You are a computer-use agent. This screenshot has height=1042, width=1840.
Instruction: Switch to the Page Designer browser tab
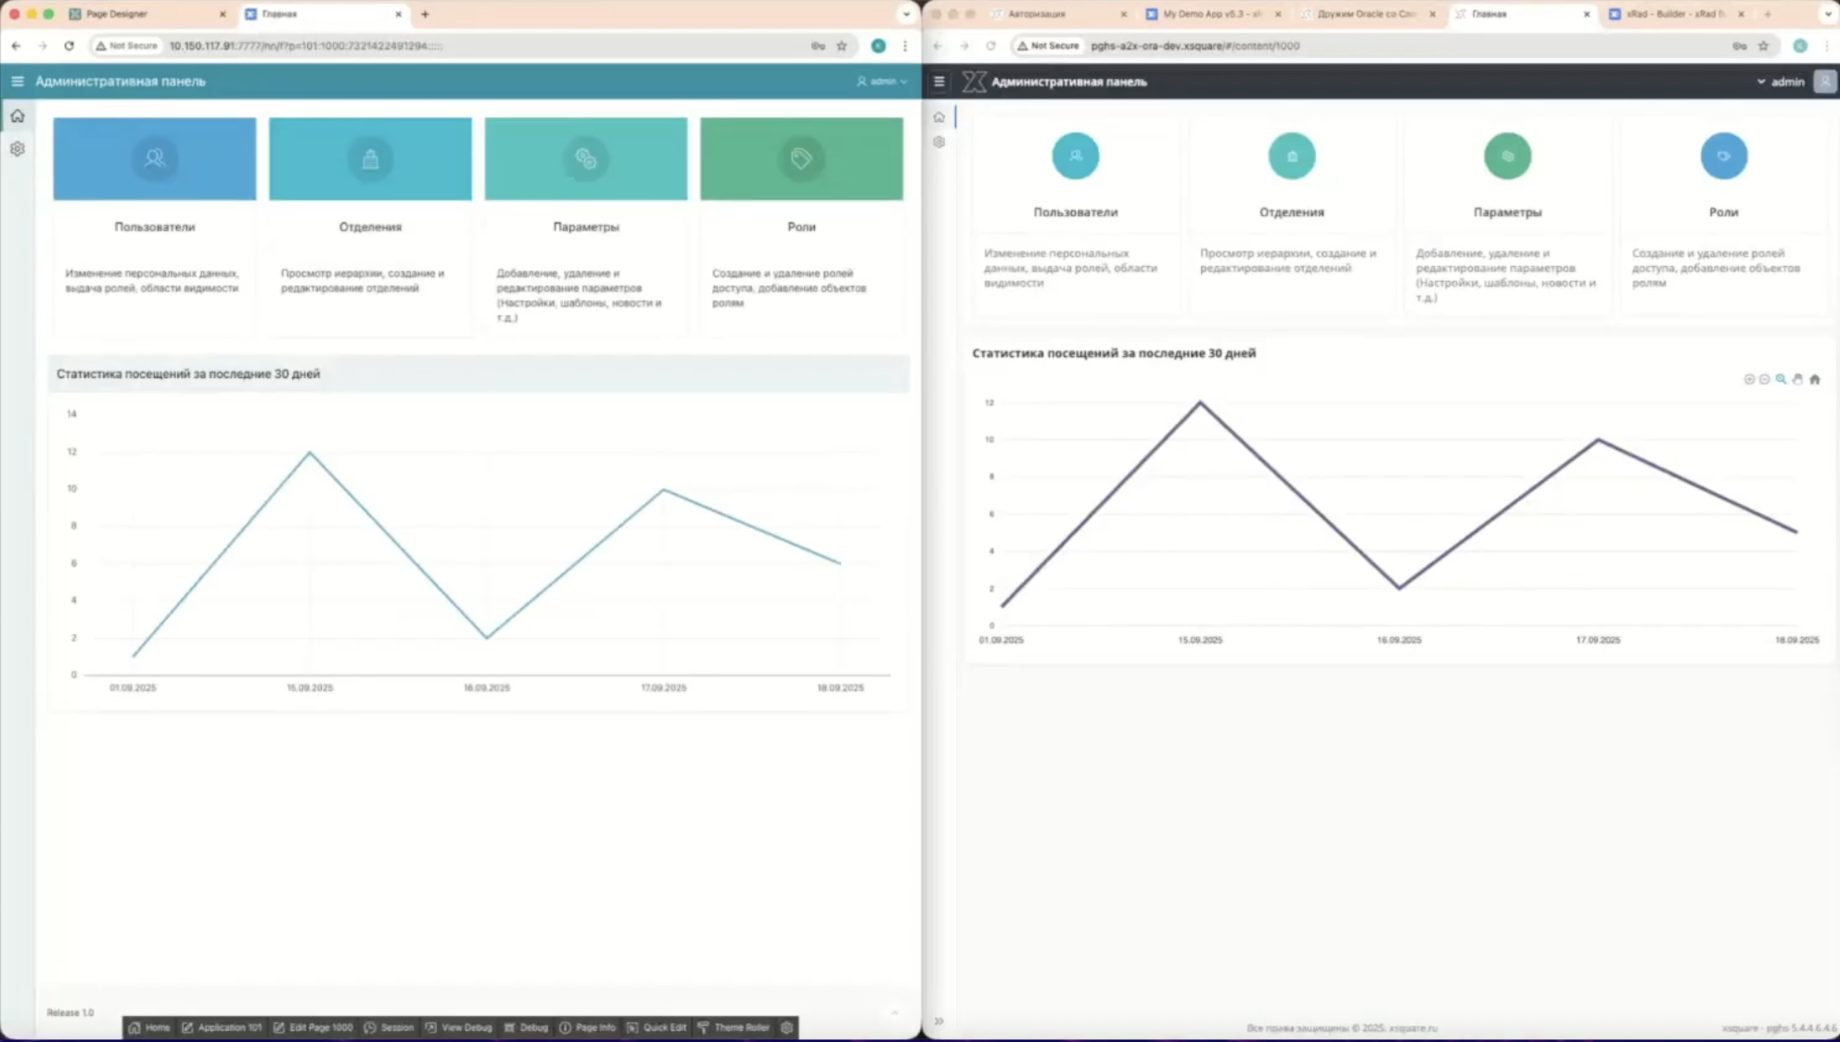click(146, 14)
